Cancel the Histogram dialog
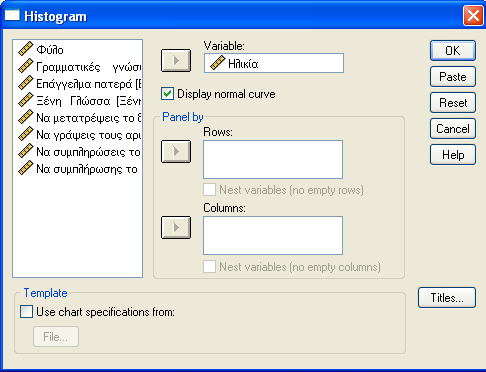This screenshot has height=372, width=486. click(x=453, y=129)
